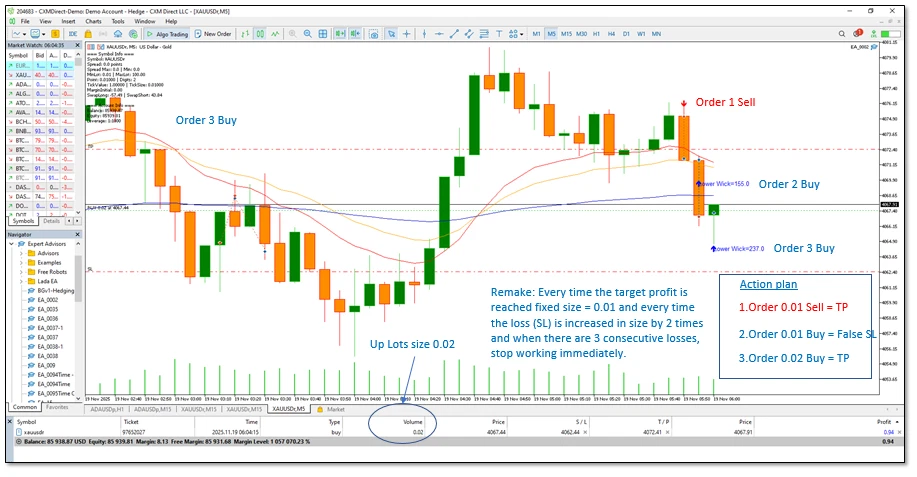Toggle chart shift from right border
This screenshot has height=477, width=917.
pyautogui.click(x=355, y=34)
